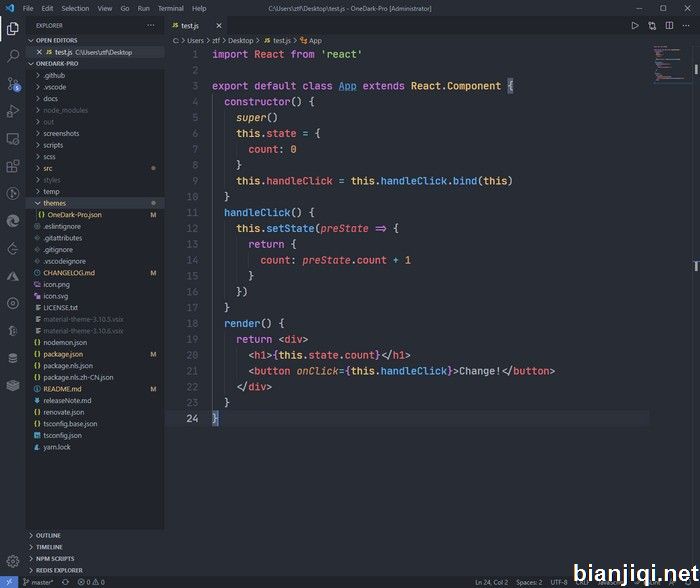
Task: Open tsconfig.json file
Action: (95, 435)
